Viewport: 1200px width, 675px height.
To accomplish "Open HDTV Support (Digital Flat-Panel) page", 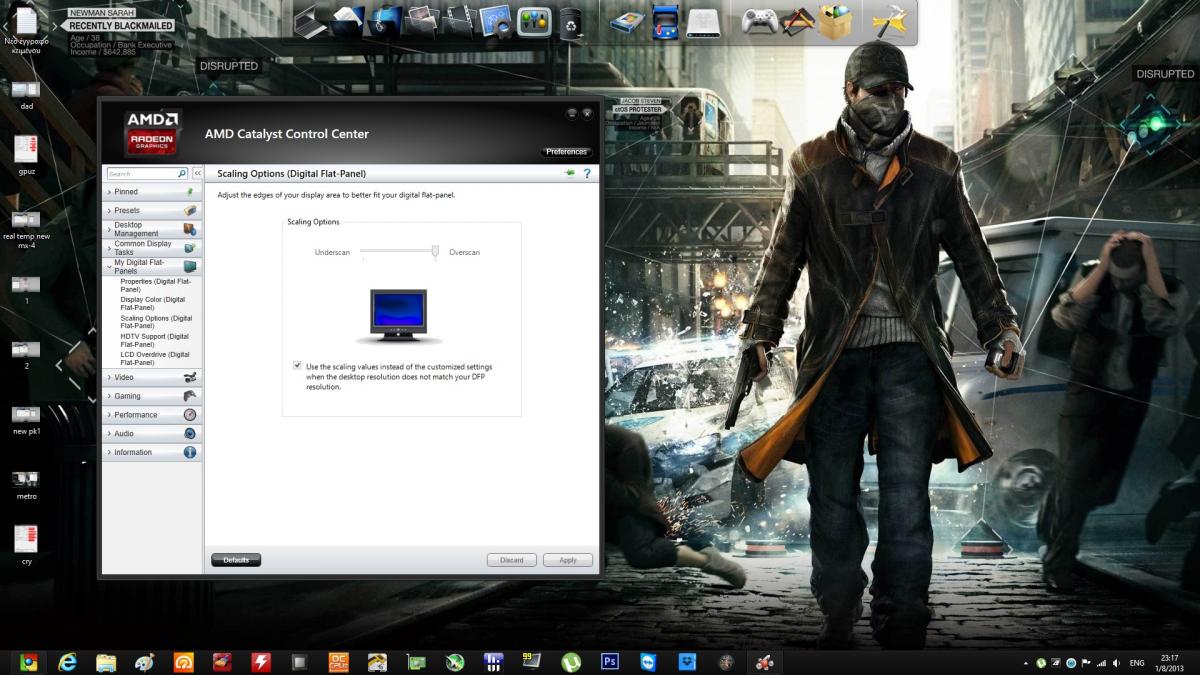I will point(155,340).
